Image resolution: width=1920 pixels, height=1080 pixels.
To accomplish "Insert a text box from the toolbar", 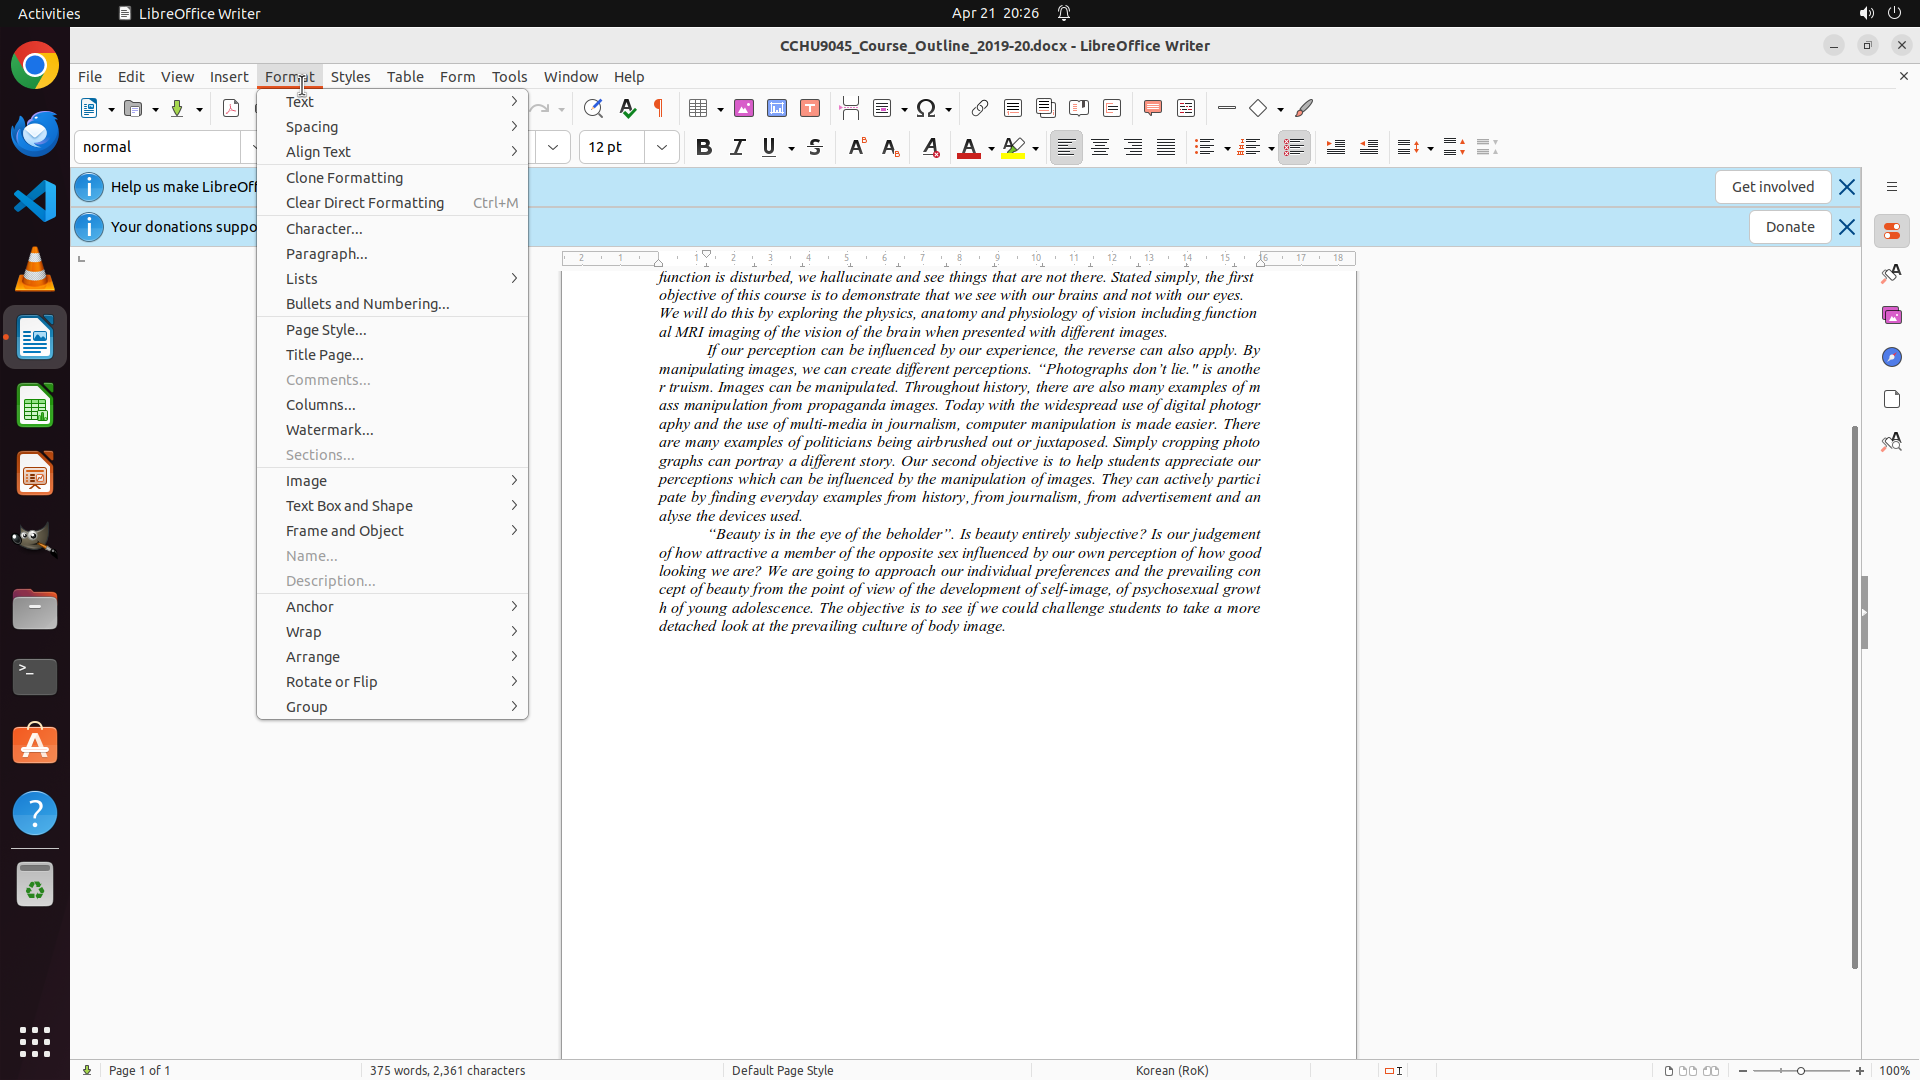I will click(x=810, y=108).
